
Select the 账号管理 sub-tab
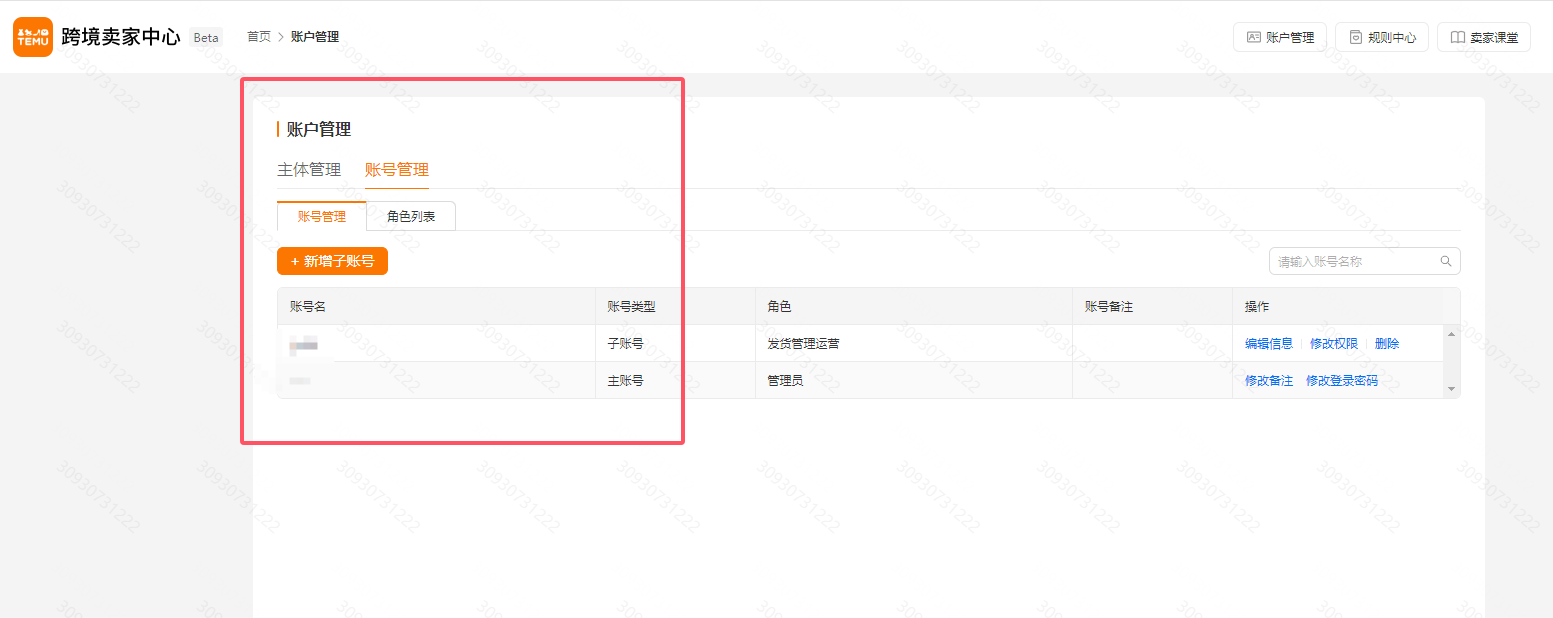coord(322,216)
